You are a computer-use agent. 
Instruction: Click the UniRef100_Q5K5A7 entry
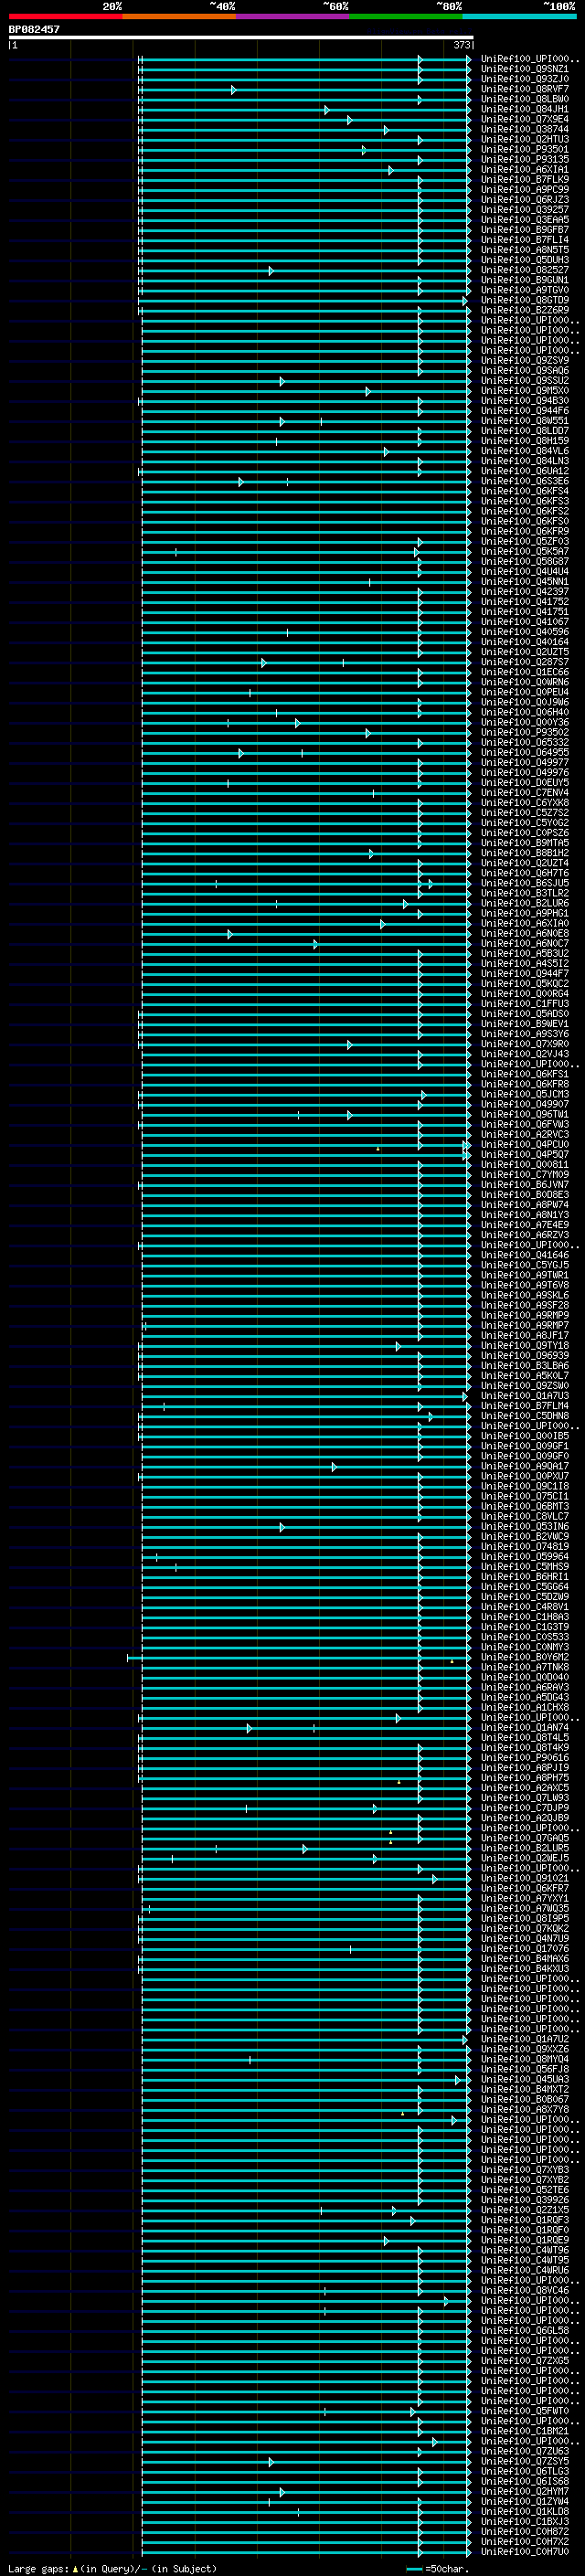point(525,552)
